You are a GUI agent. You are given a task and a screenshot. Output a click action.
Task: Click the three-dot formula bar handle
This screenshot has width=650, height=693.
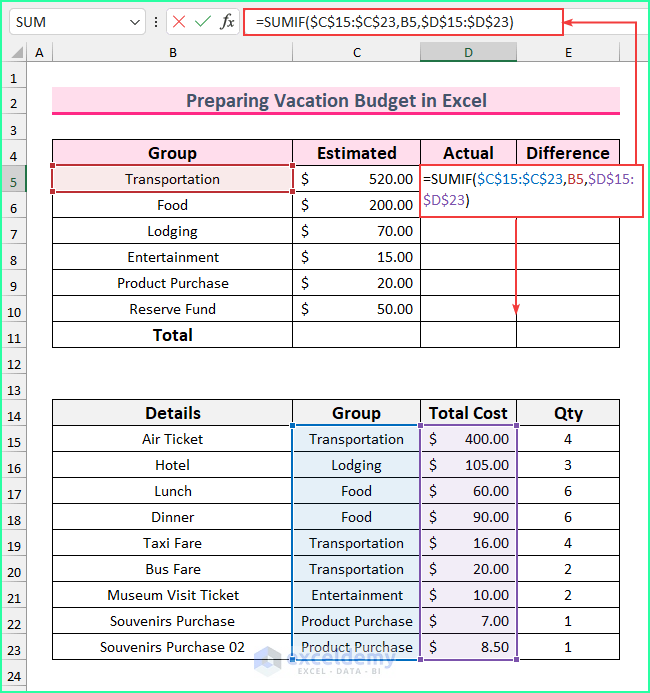(x=156, y=22)
